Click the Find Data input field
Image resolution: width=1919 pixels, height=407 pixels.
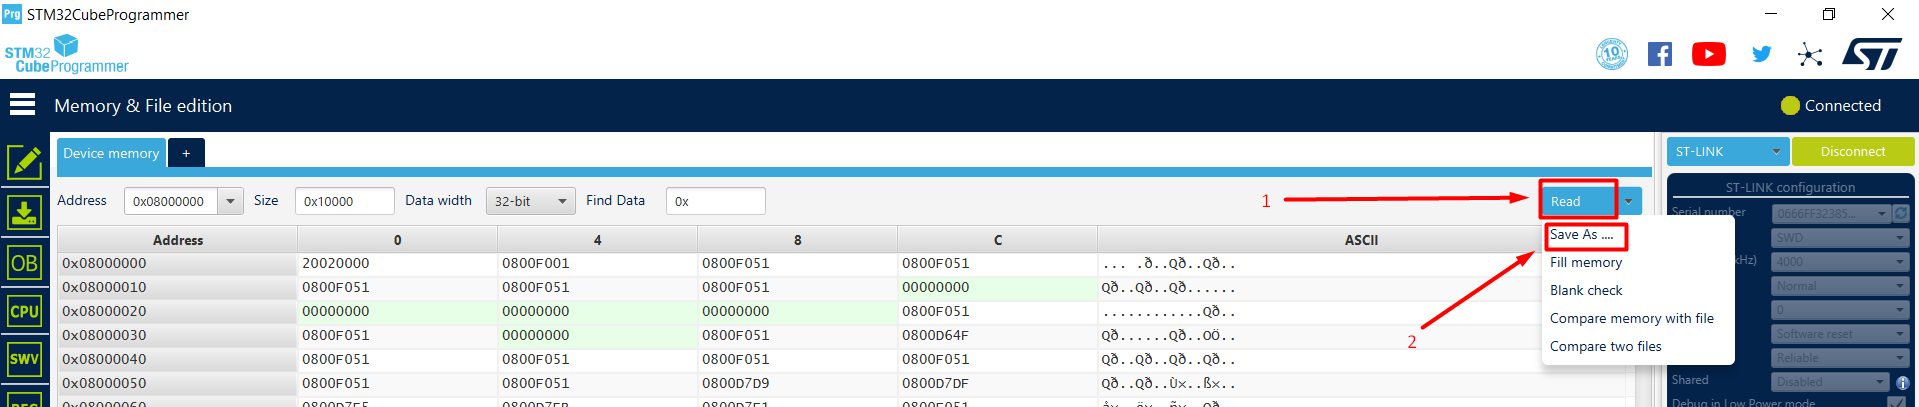pos(716,201)
